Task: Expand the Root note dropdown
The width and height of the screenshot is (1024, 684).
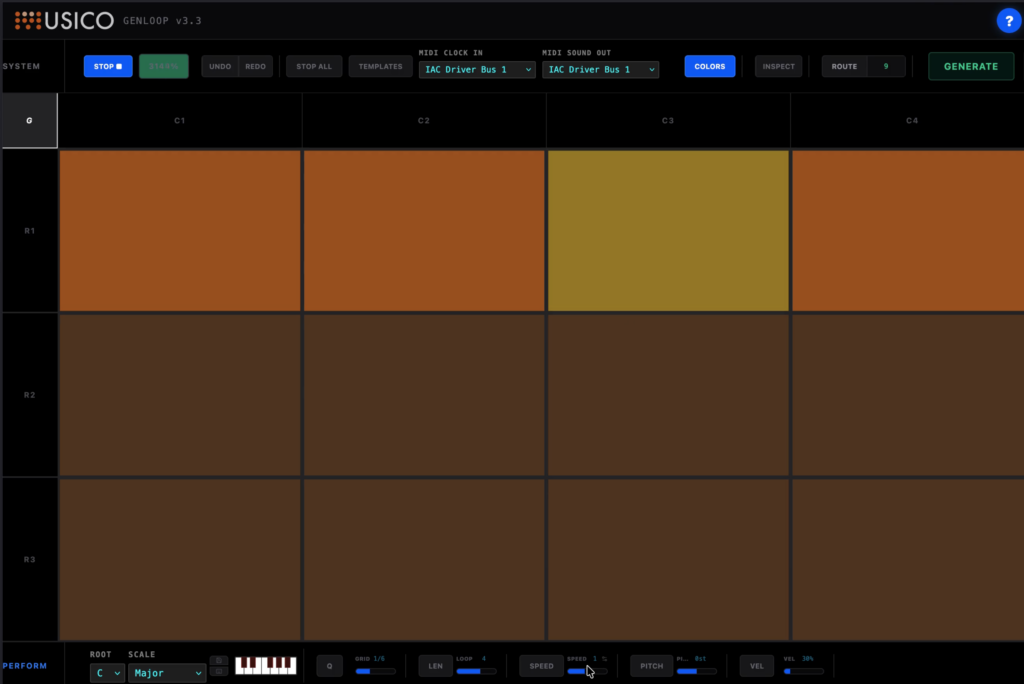Action: click(107, 673)
